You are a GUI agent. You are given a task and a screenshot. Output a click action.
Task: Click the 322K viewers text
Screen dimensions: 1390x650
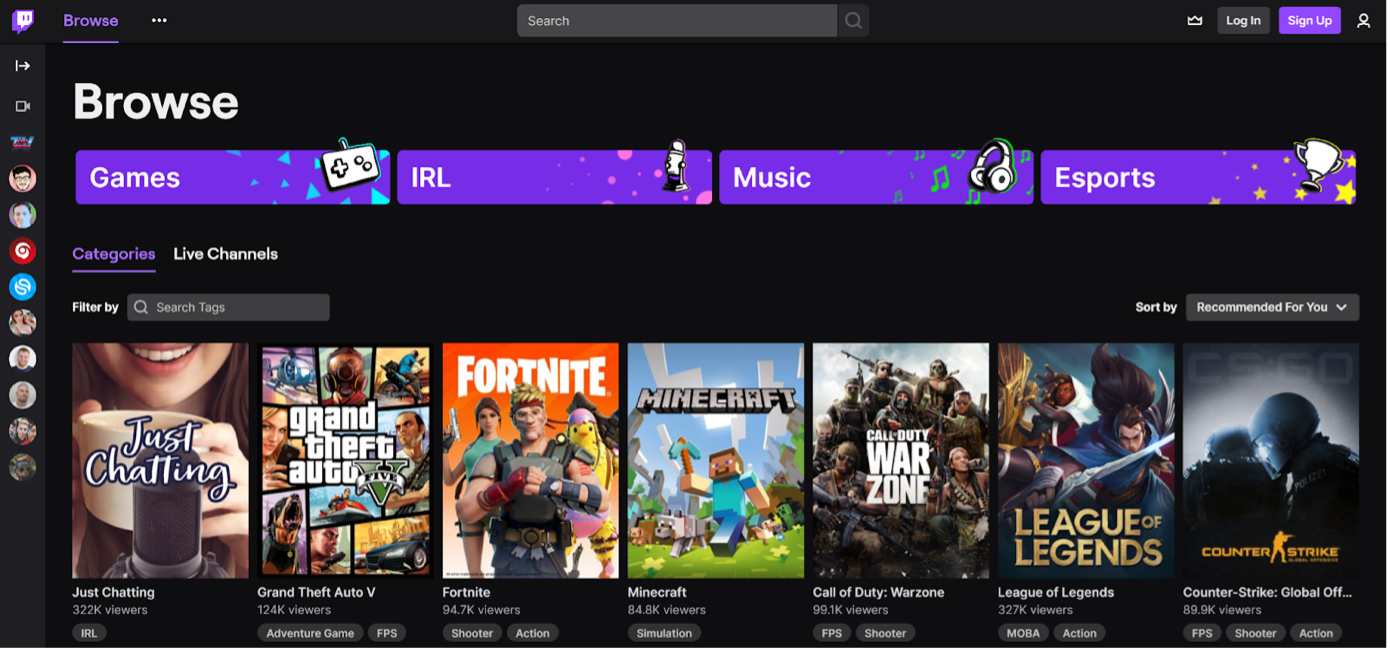[110, 611]
